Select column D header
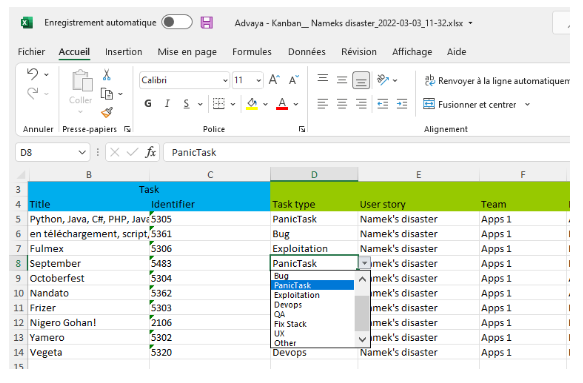Viewport: 583px width, 383px height. click(x=314, y=174)
